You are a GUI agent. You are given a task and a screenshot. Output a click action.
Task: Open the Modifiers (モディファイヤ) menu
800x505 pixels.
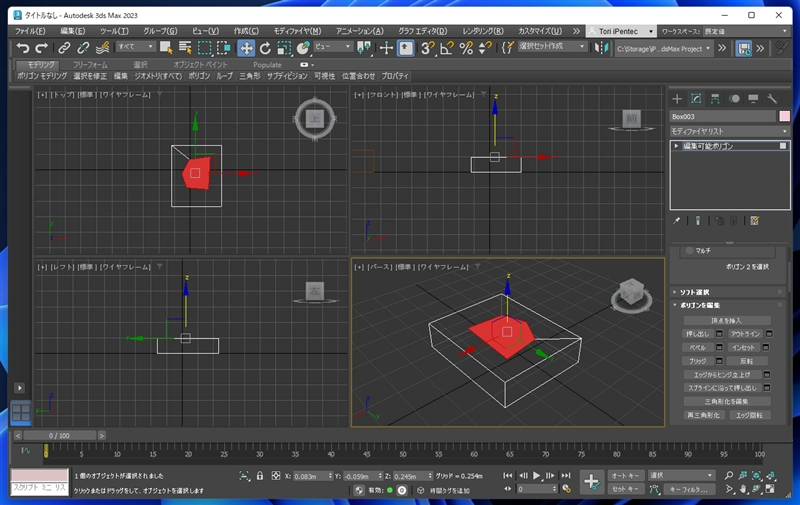point(297,31)
